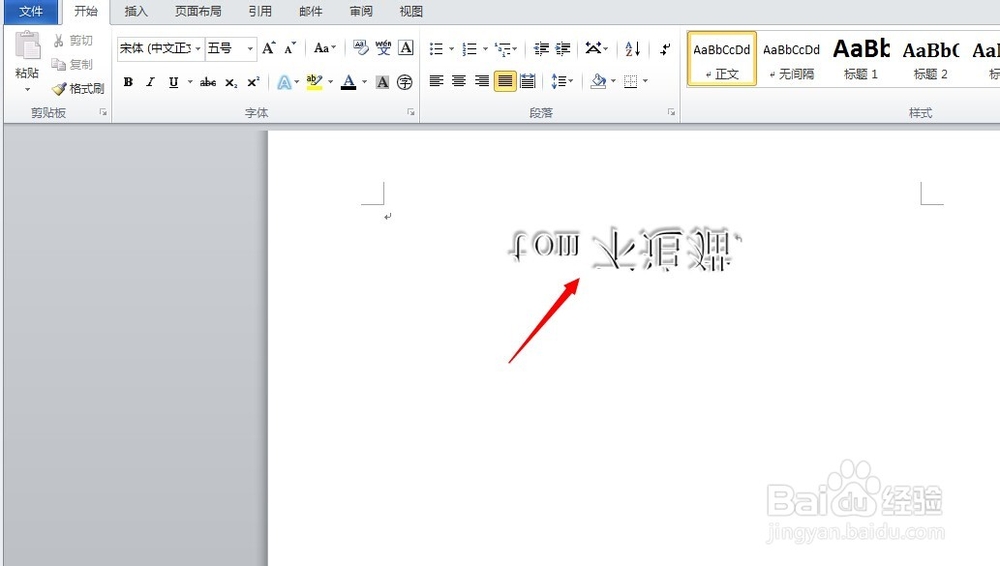Copy selection using the Copy icon
The image size is (1000, 566).
(59, 64)
